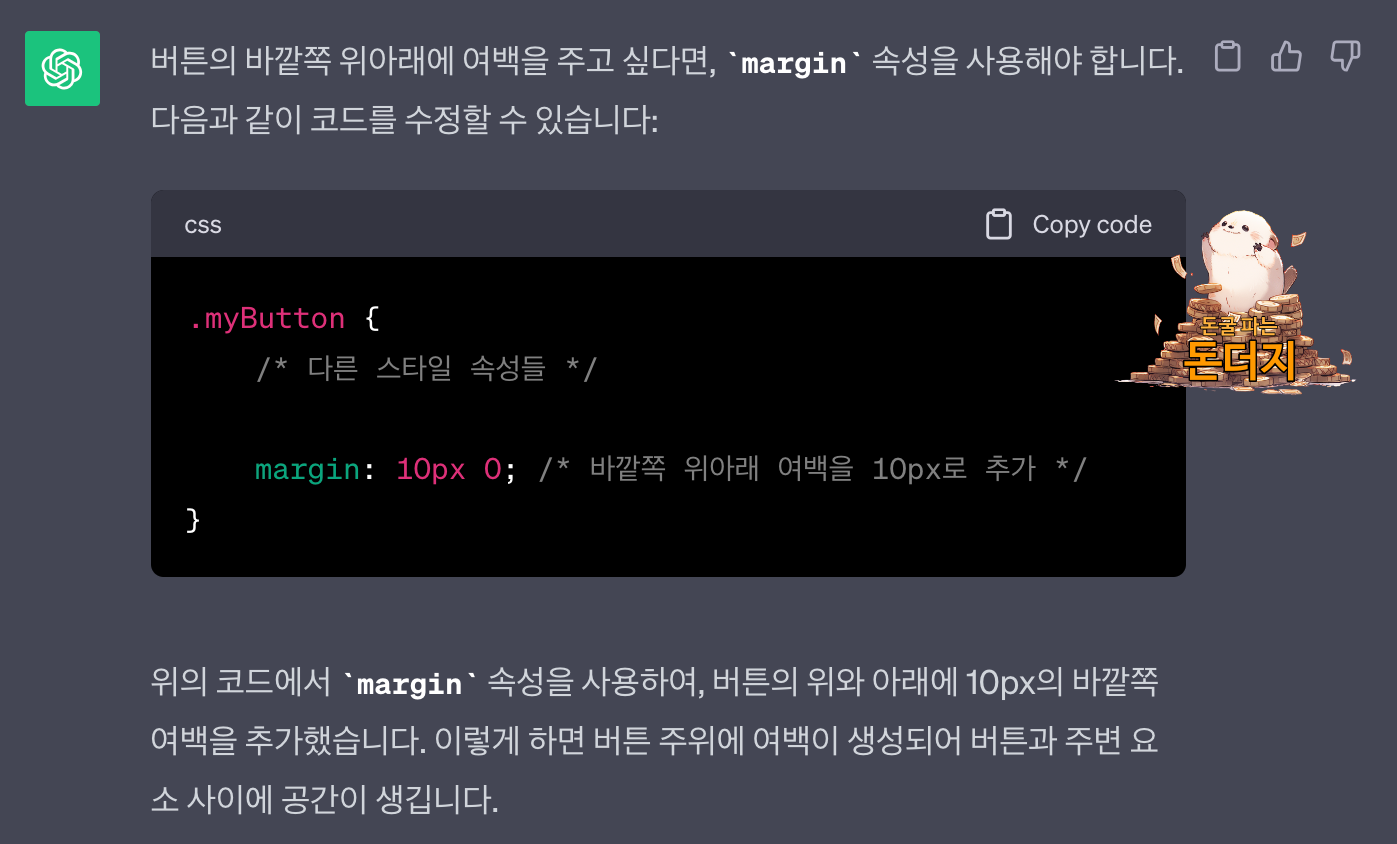Select the Korean comment inside the code block
The height and width of the screenshot is (844, 1397).
point(425,368)
